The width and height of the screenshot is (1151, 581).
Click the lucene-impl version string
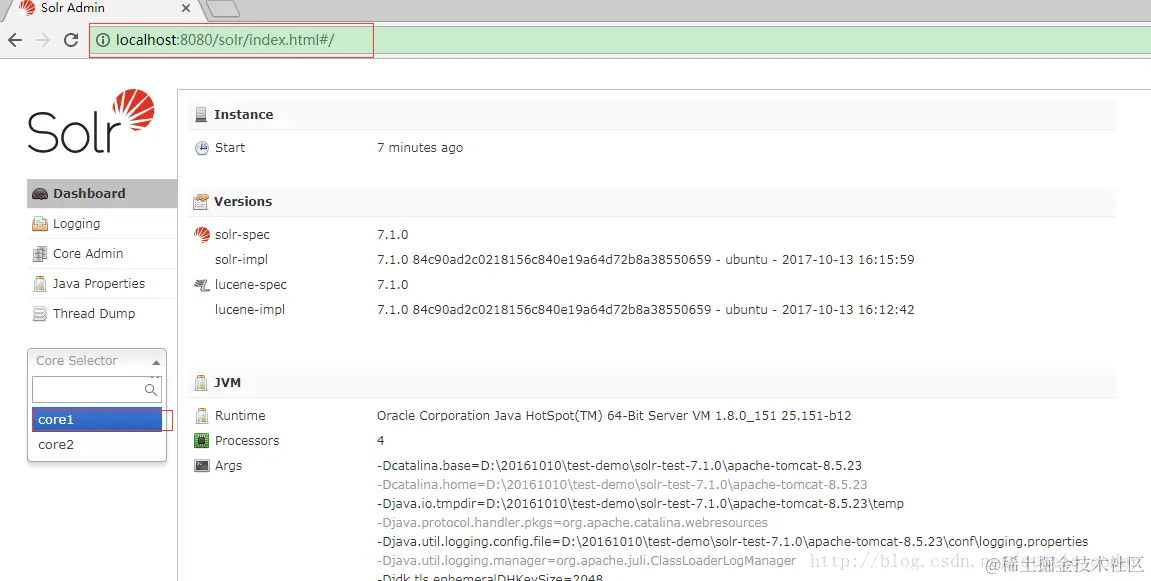(645, 309)
